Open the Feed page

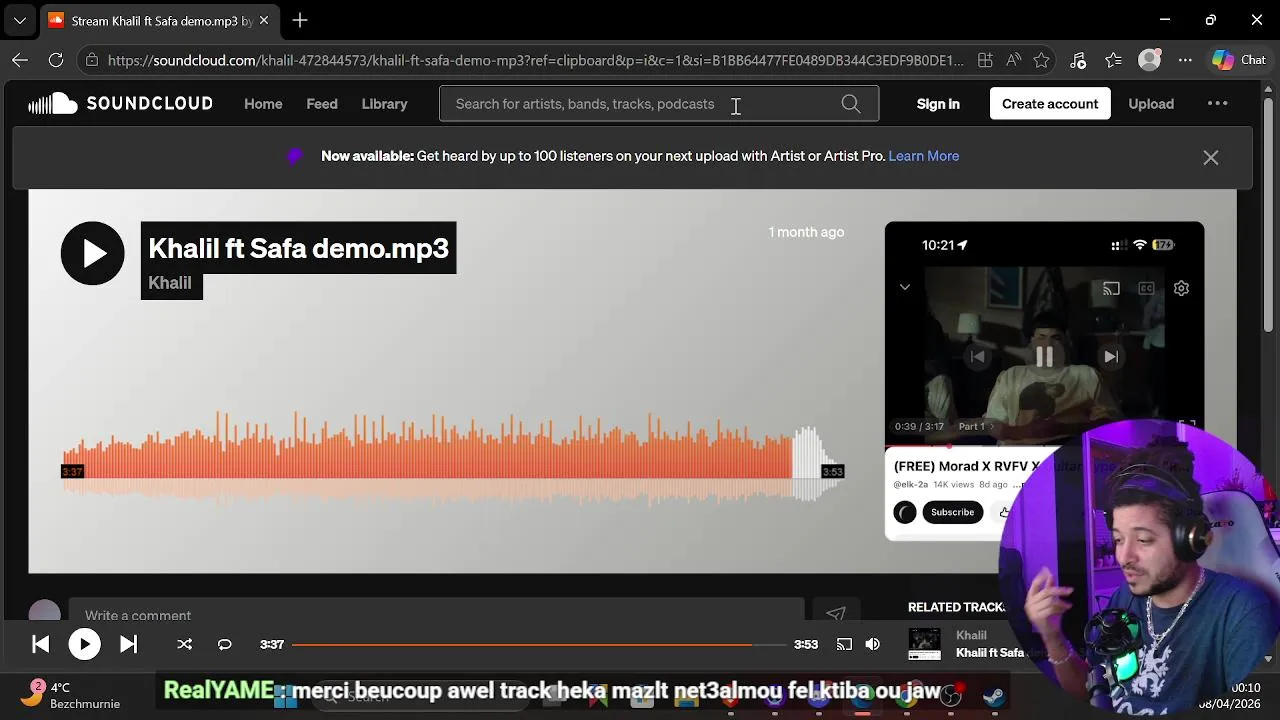(322, 104)
